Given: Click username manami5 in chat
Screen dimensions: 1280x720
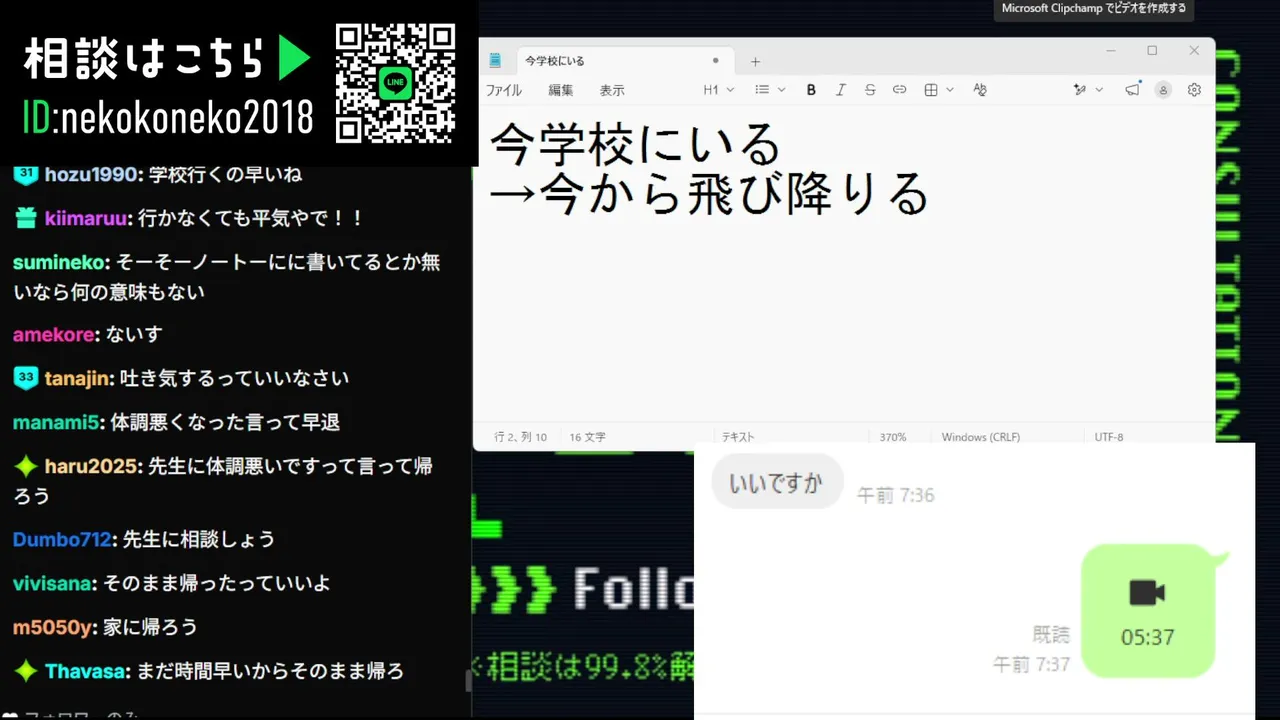Looking at the screenshot, I should click(x=58, y=422).
